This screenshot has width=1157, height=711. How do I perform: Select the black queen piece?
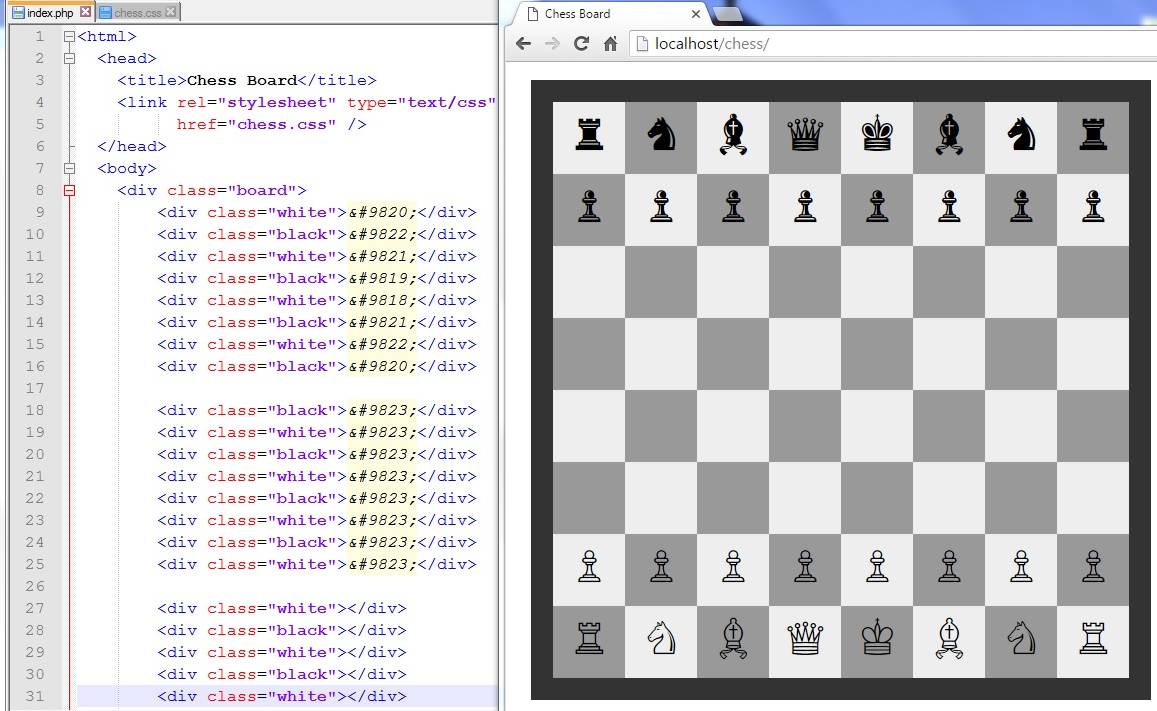(x=804, y=135)
